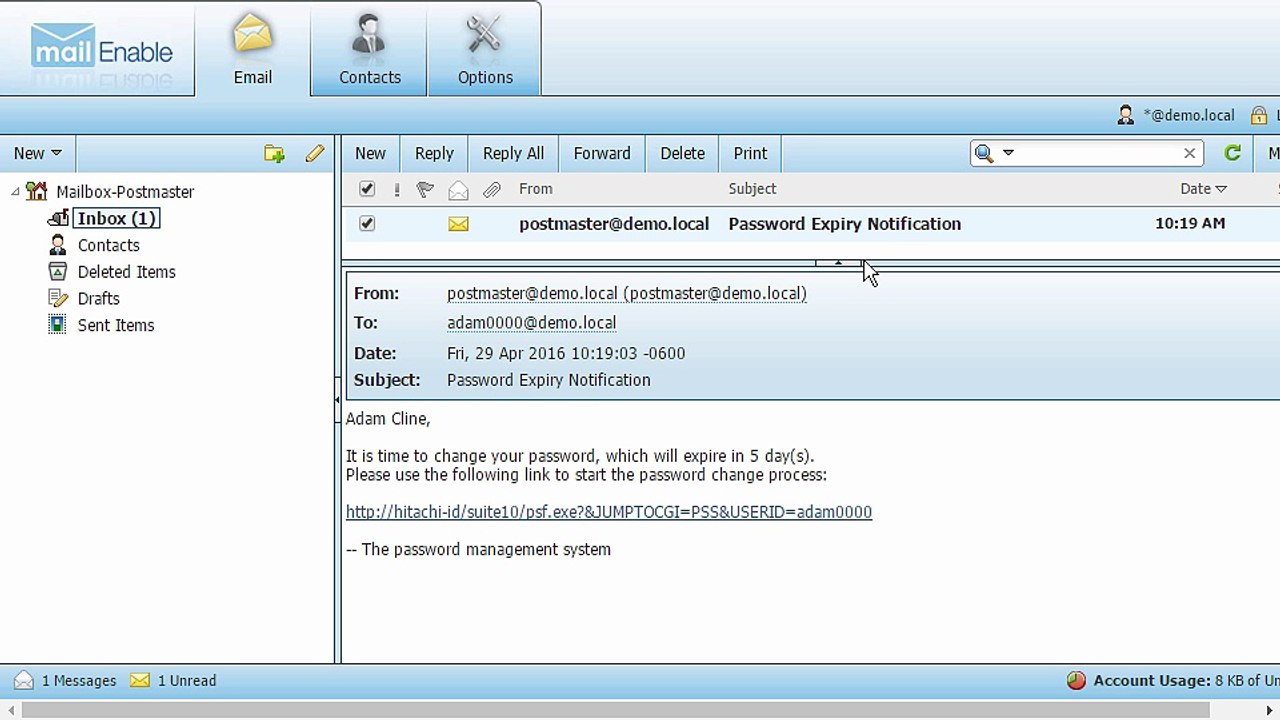Click the Inbox folder icon
Screen dimensions: 1280x720
coord(58,218)
